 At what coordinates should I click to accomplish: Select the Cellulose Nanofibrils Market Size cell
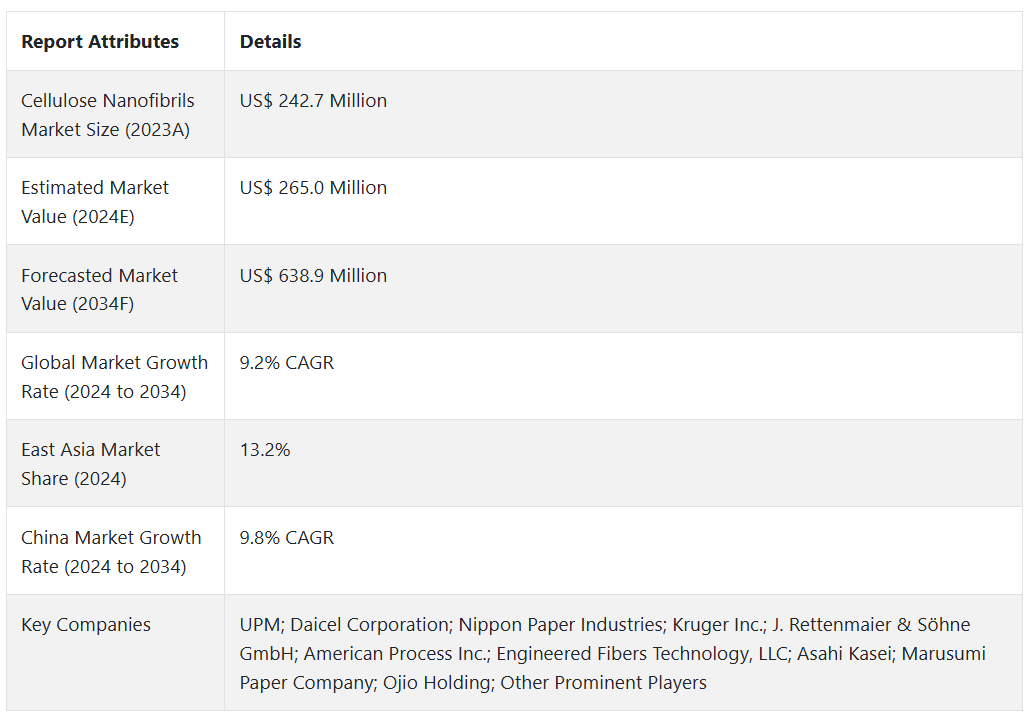(x=108, y=114)
